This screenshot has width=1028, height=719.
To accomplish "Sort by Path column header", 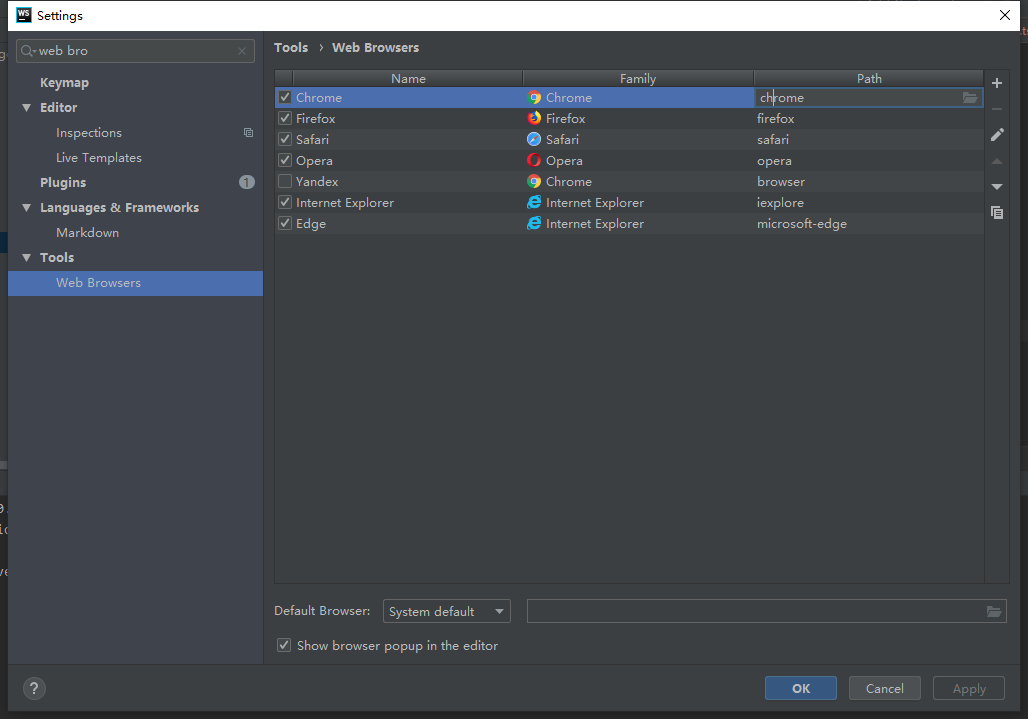I will [x=869, y=79].
